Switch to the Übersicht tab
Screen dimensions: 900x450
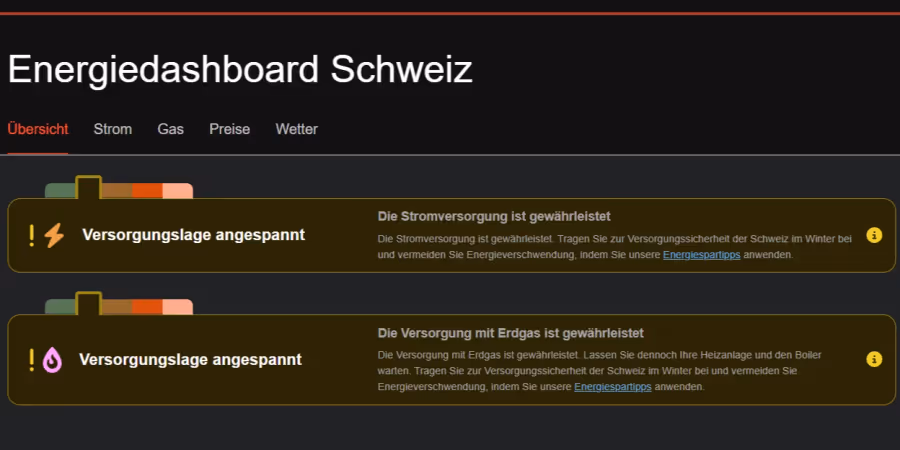point(38,129)
